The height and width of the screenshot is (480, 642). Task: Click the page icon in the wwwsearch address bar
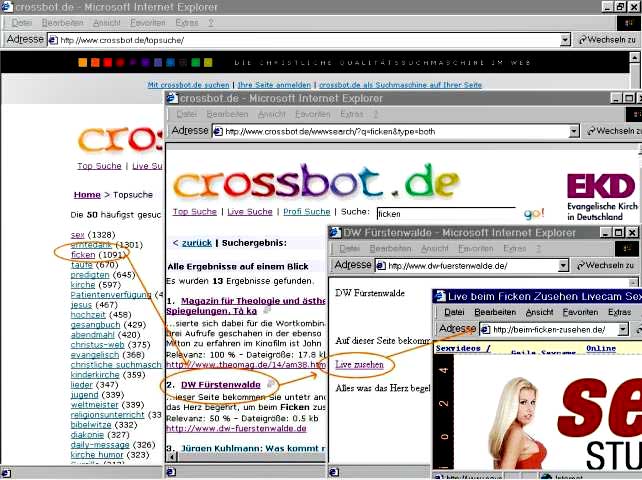(218, 131)
